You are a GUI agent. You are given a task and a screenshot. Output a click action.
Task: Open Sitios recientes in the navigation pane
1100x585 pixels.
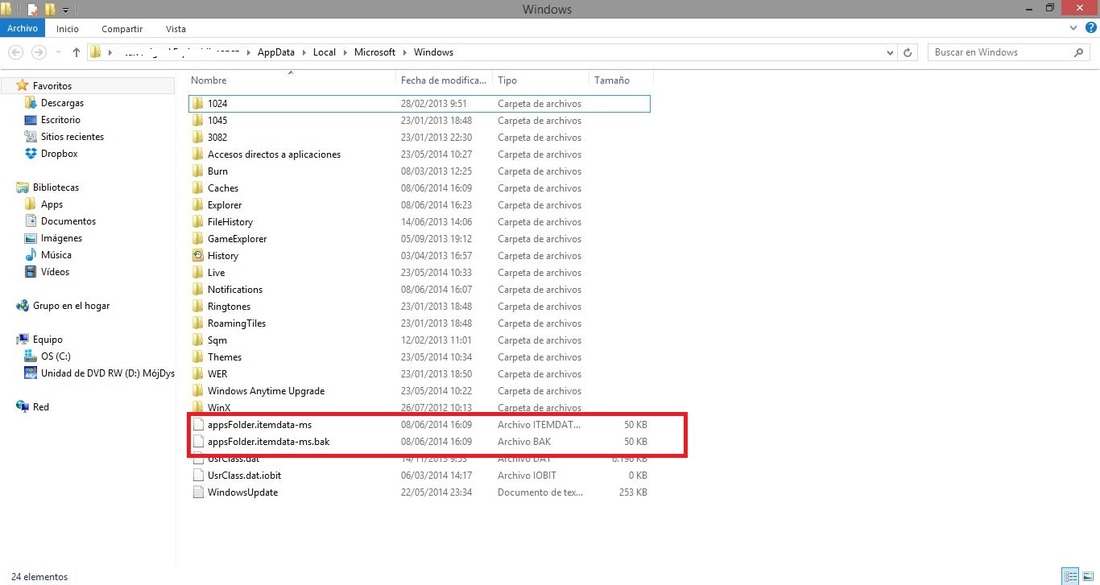point(72,137)
